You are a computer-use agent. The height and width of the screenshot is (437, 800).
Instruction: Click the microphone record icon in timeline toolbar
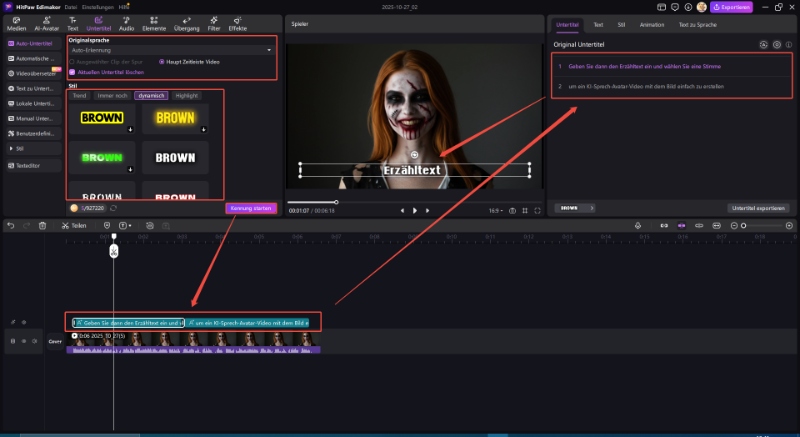pyautogui.click(x=638, y=225)
